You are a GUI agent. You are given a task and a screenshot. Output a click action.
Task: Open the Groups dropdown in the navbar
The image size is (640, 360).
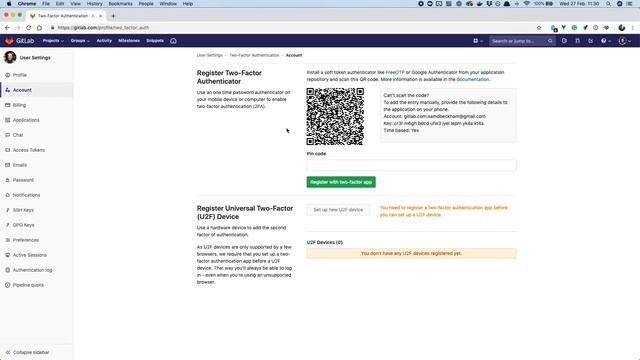(80, 41)
